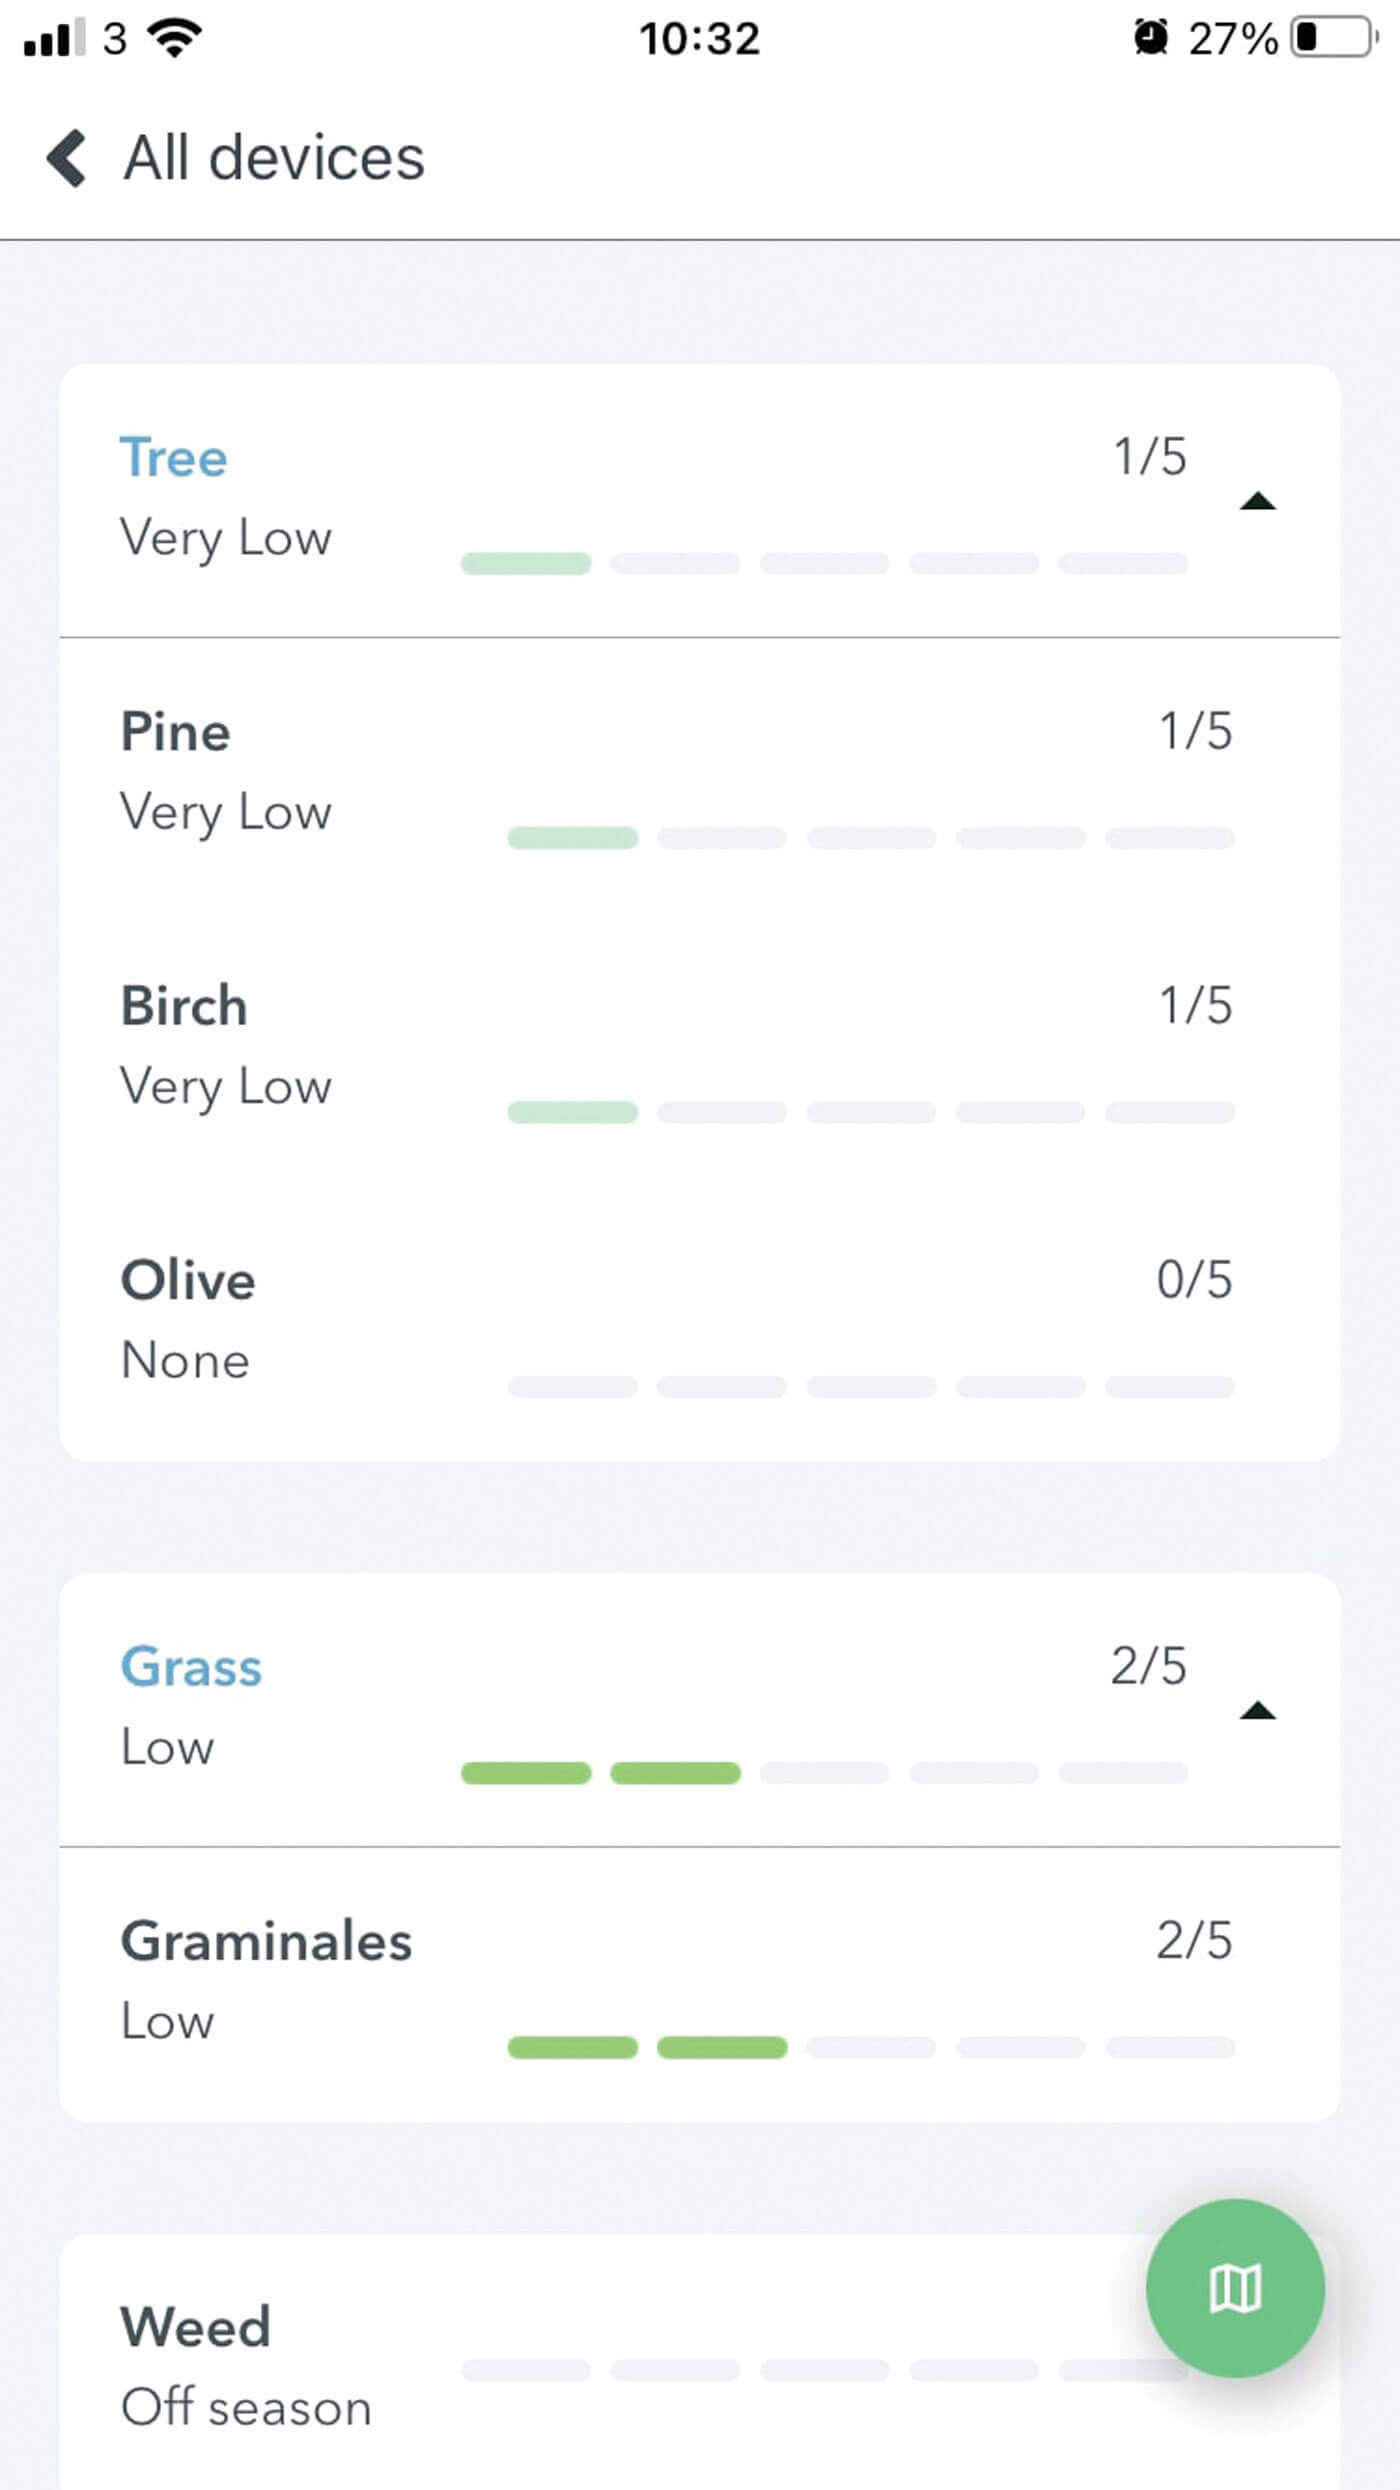The image size is (1400, 2490).
Task: Collapse the Tree pollen section arrow
Action: click(x=1257, y=502)
